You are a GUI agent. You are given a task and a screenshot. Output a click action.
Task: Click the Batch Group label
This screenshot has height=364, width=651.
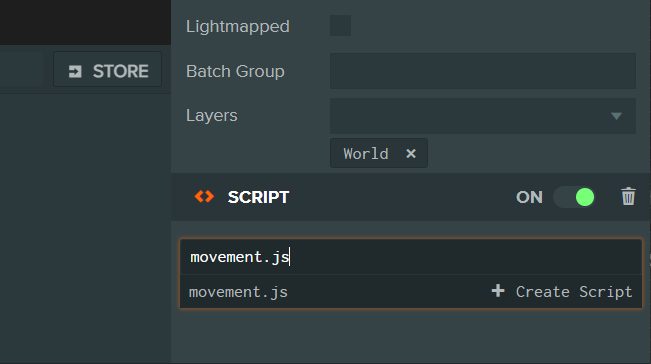point(235,71)
